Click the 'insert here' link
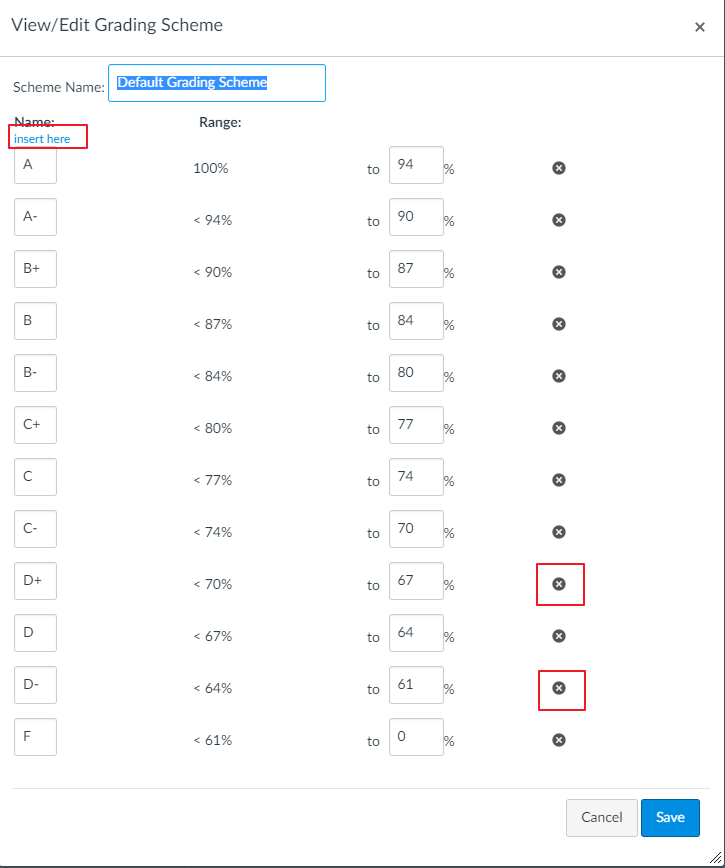 coord(42,139)
